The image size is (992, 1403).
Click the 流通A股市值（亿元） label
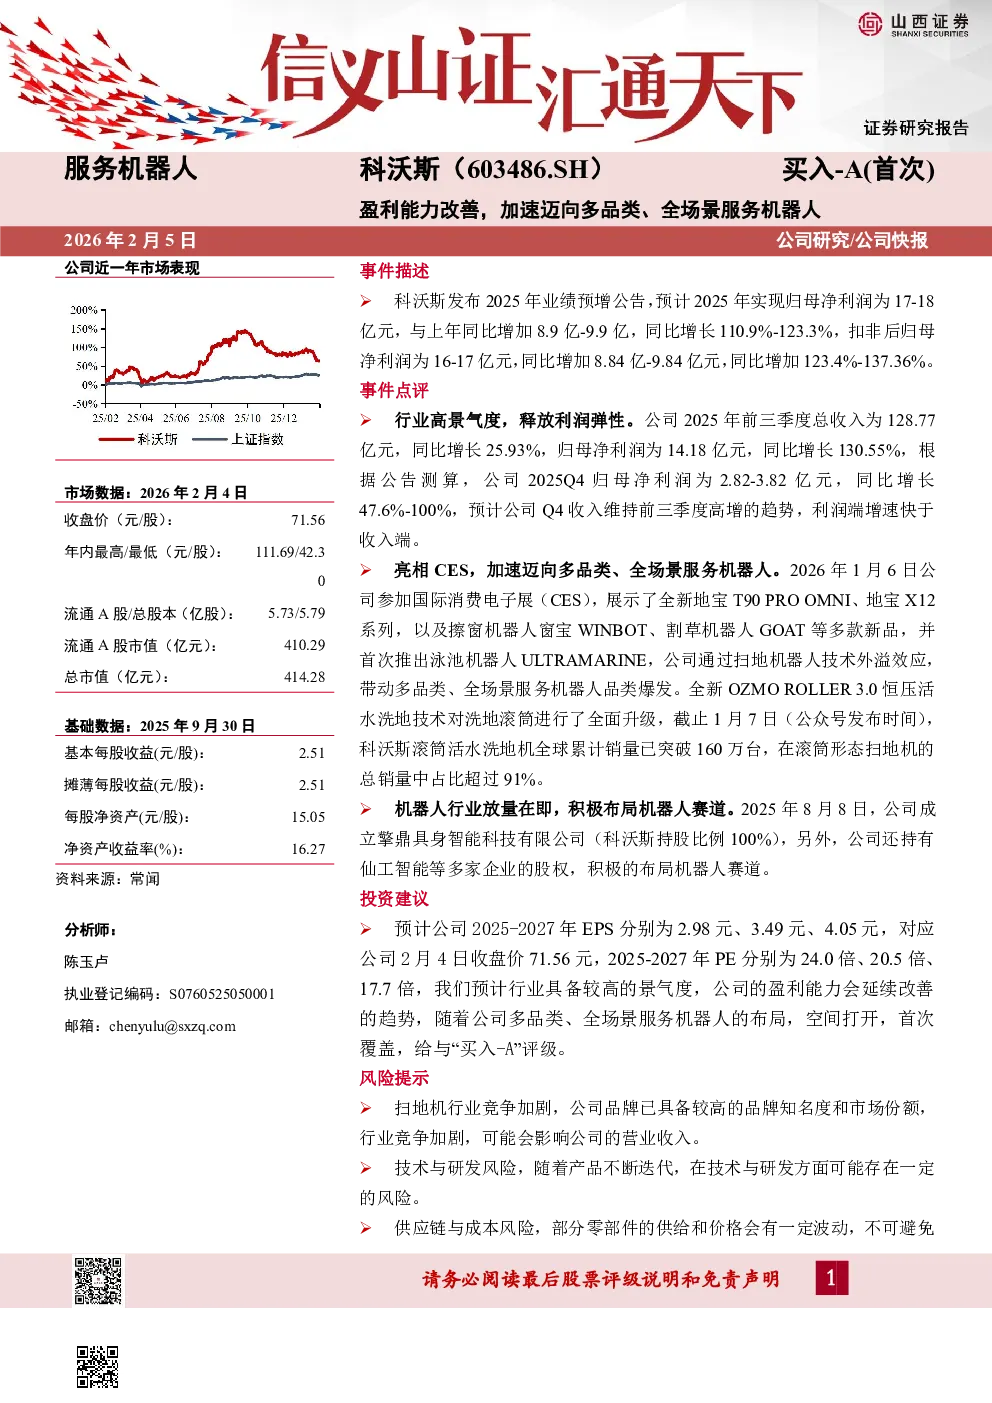click(141, 645)
